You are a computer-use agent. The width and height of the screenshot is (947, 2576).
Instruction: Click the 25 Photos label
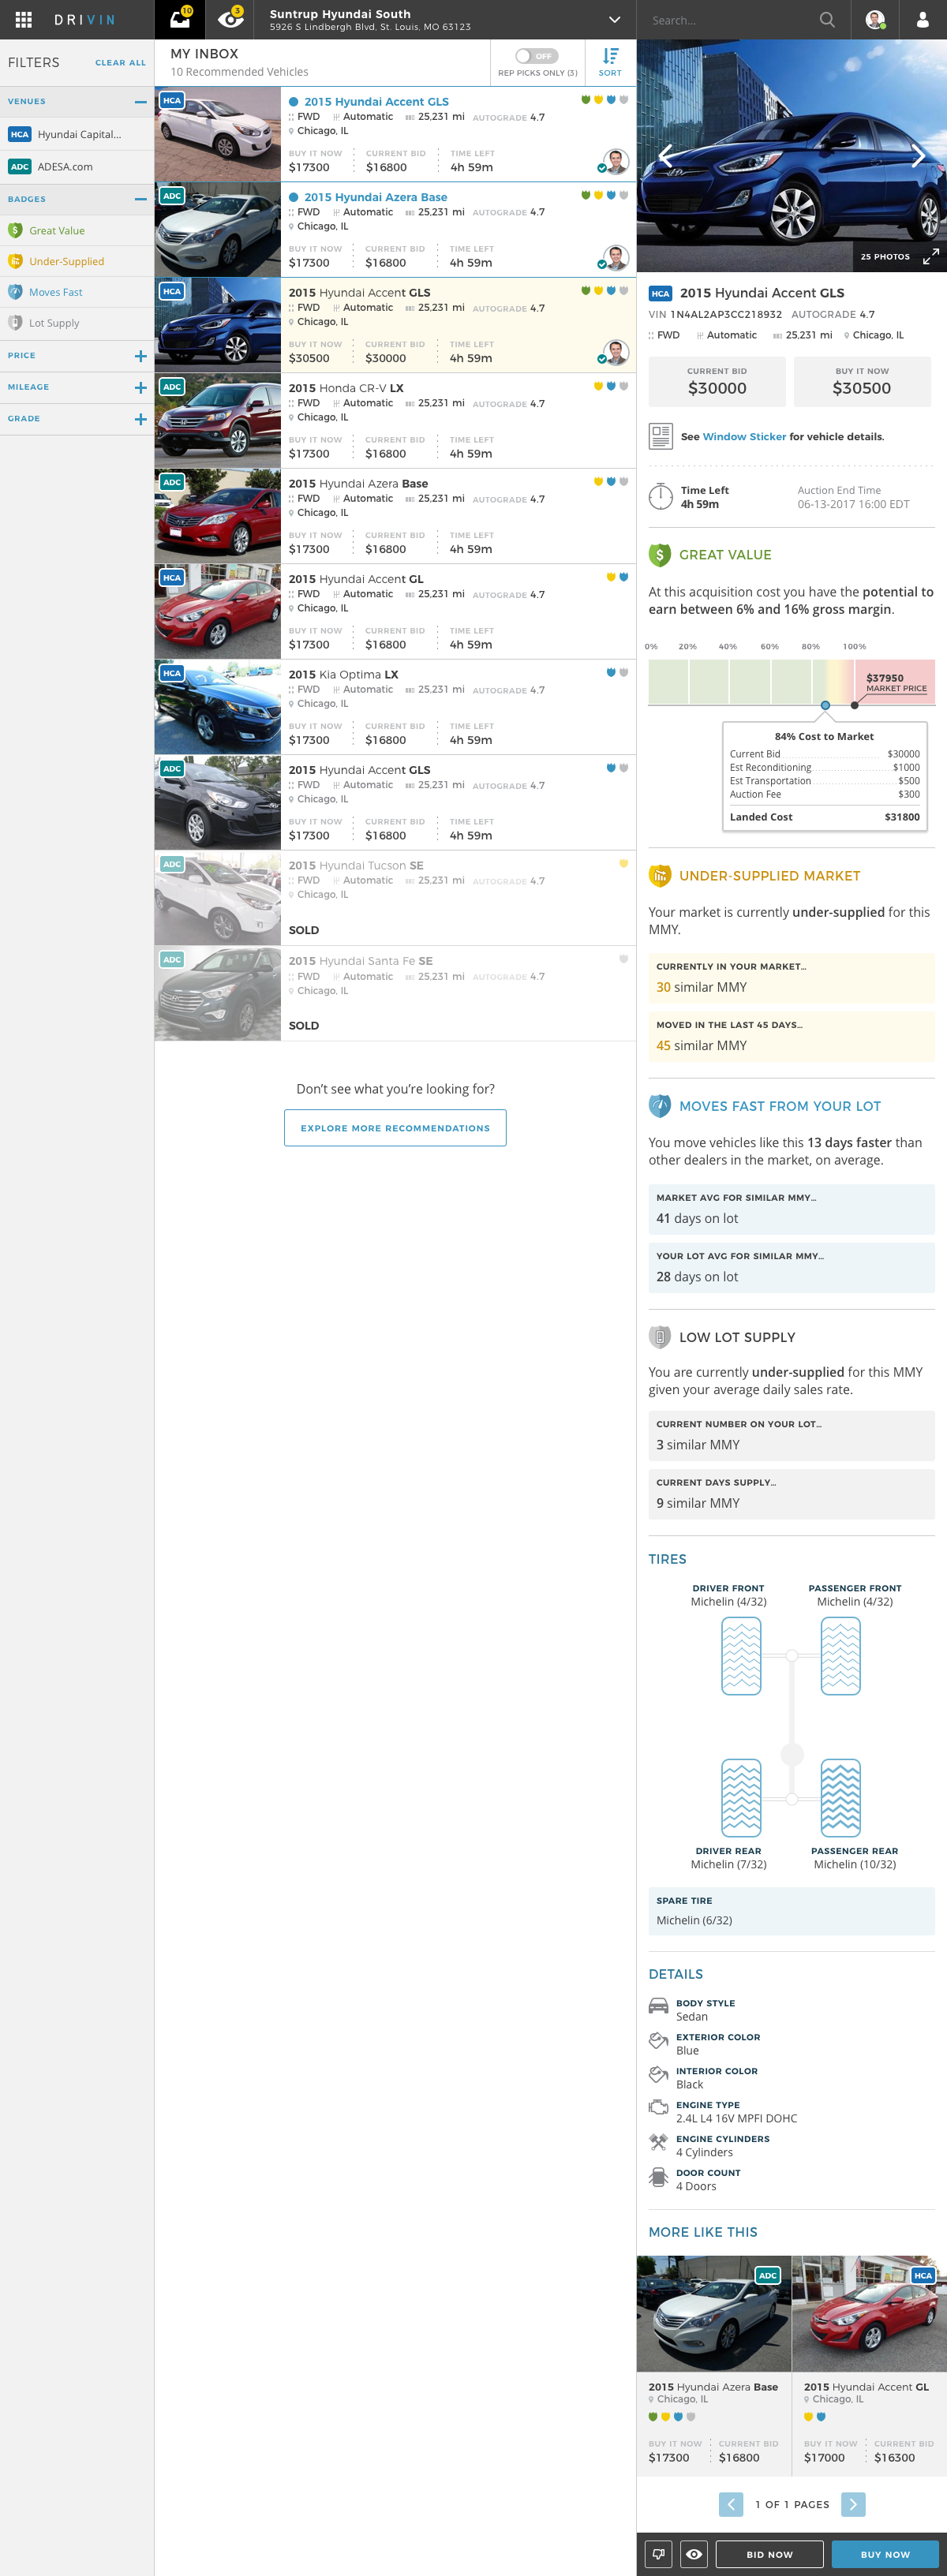[885, 257]
